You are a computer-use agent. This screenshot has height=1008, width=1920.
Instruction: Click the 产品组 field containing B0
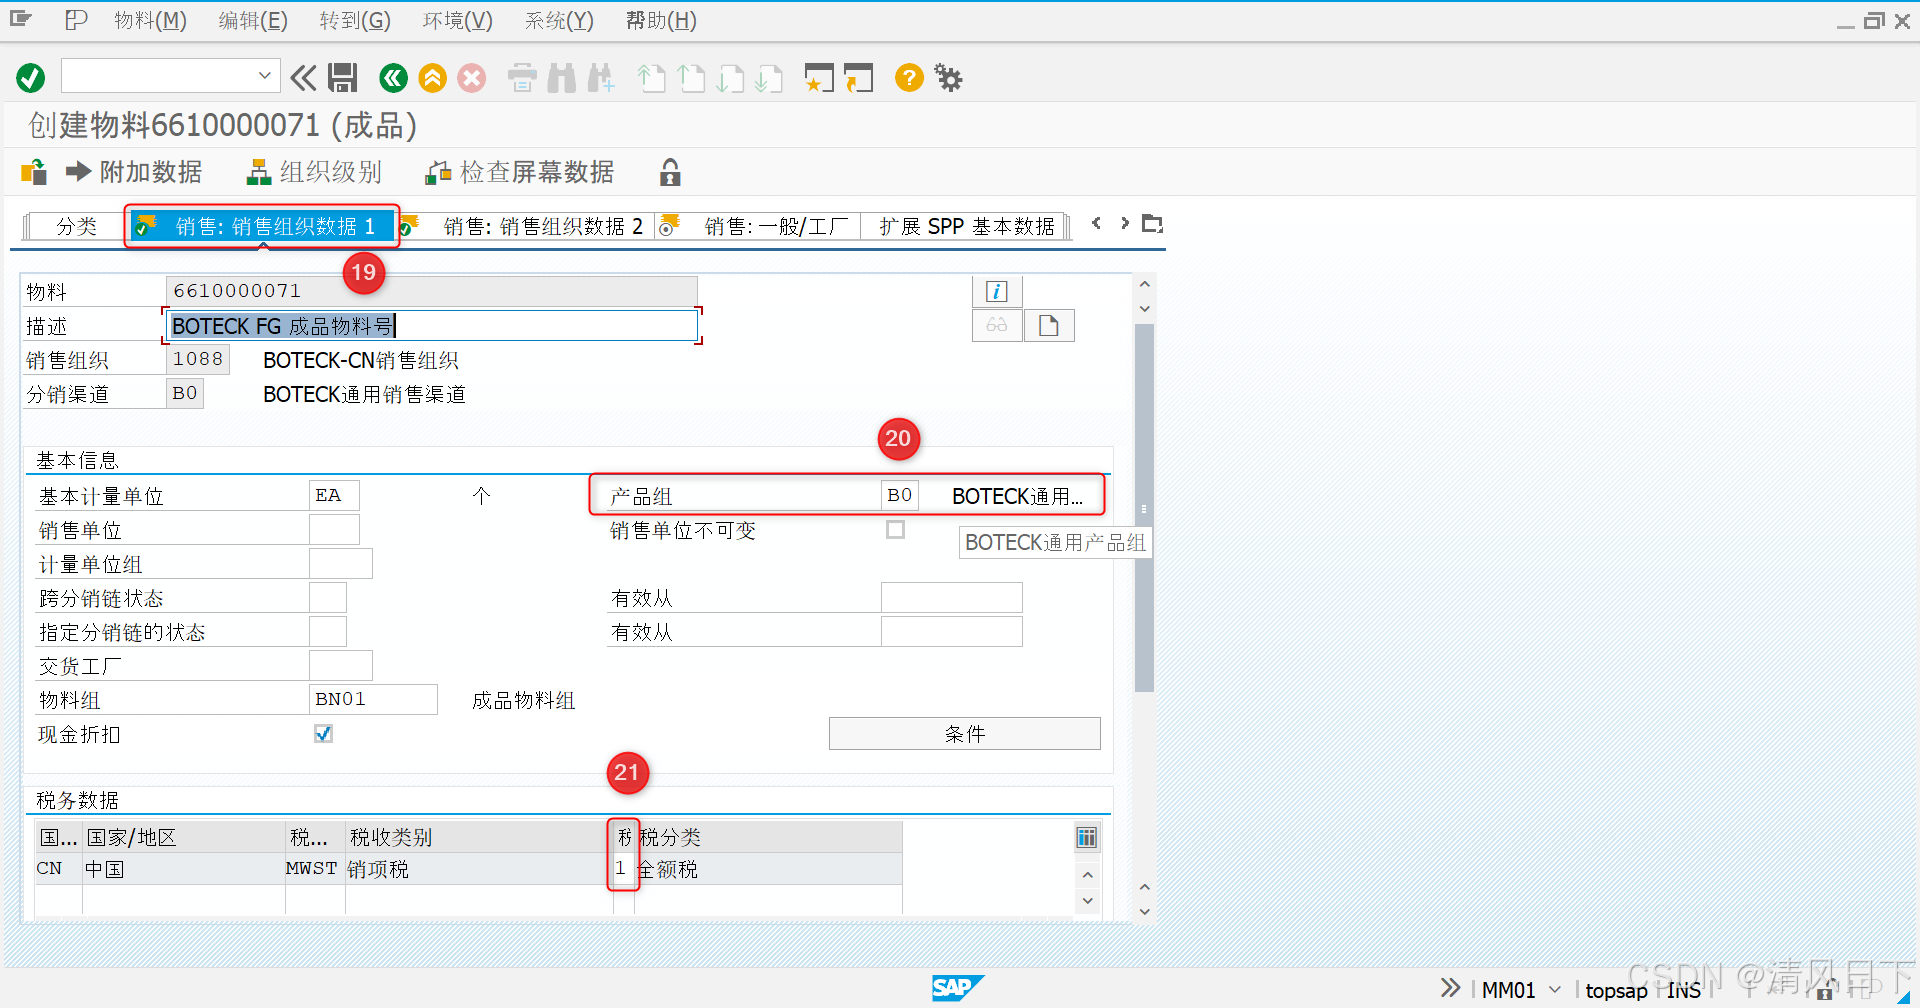[x=900, y=495]
